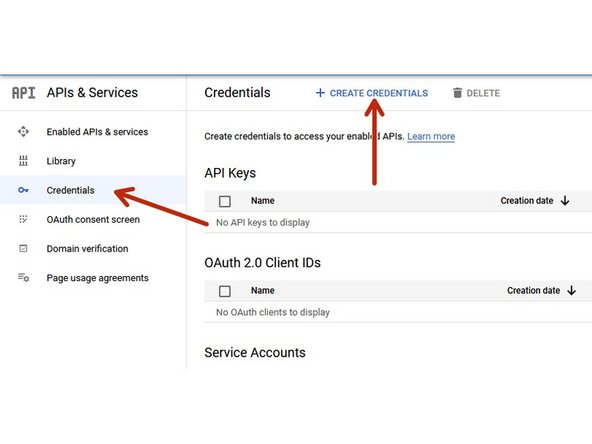This screenshot has width=592, height=444.
Task: Click the Credentials page heading
Action: 237,92
